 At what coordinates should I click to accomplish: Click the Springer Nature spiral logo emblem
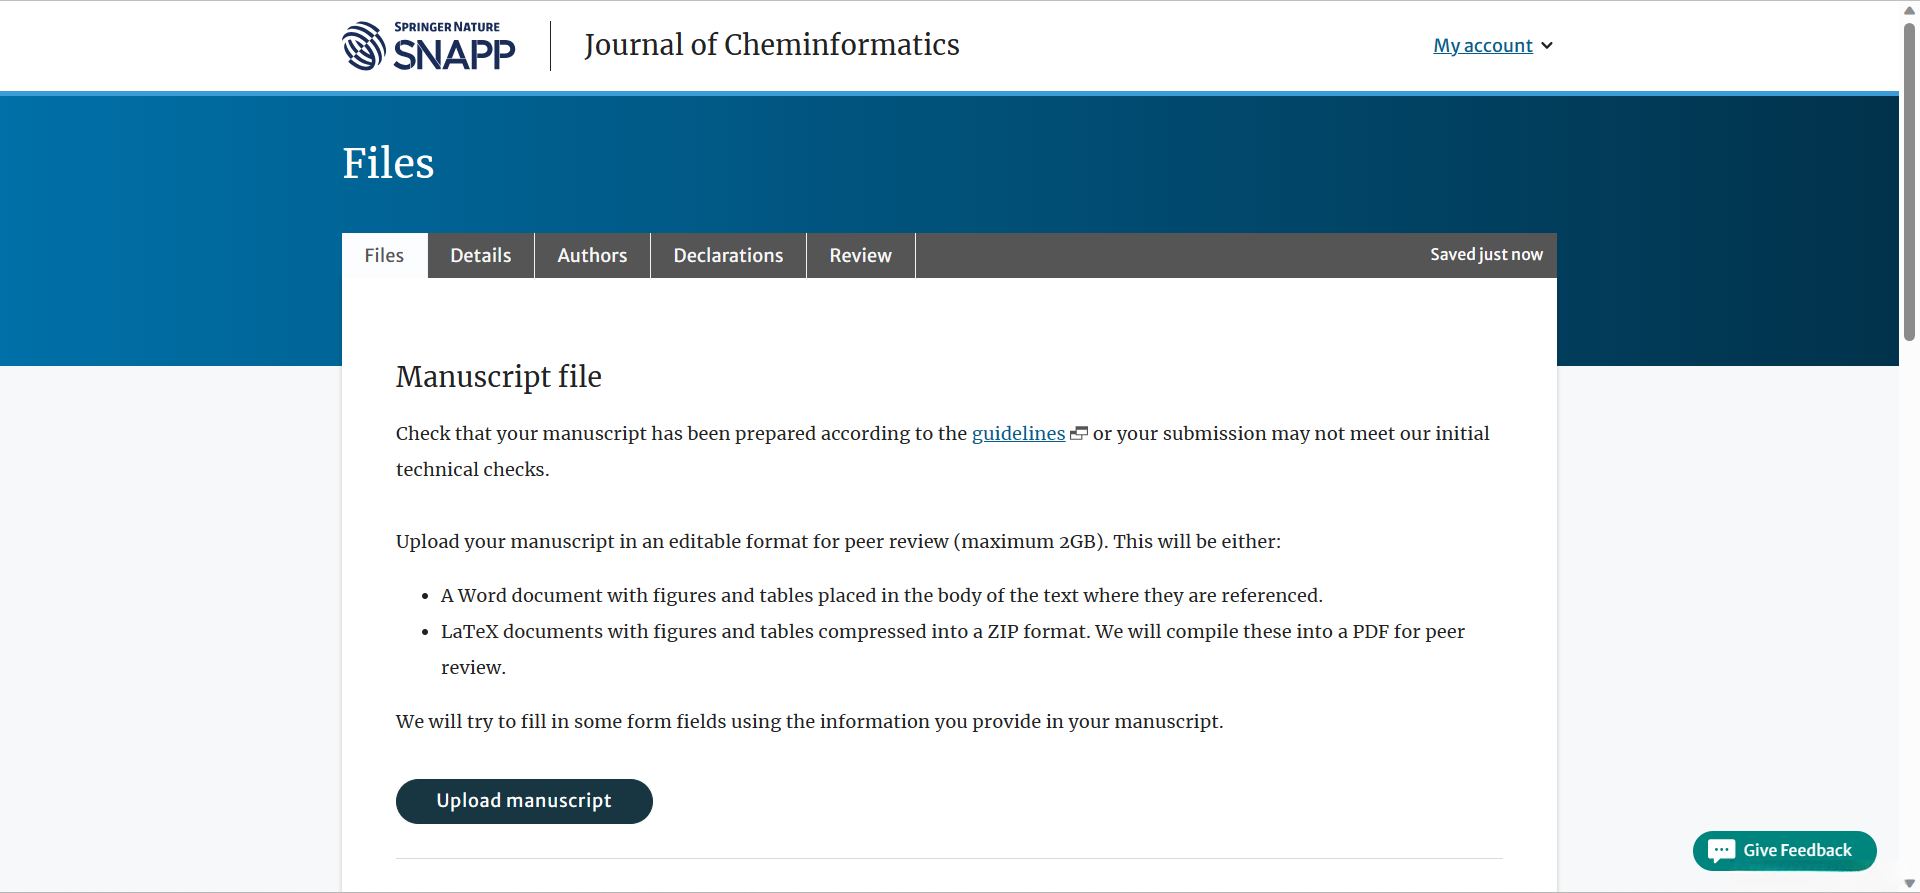click(364, 46)
